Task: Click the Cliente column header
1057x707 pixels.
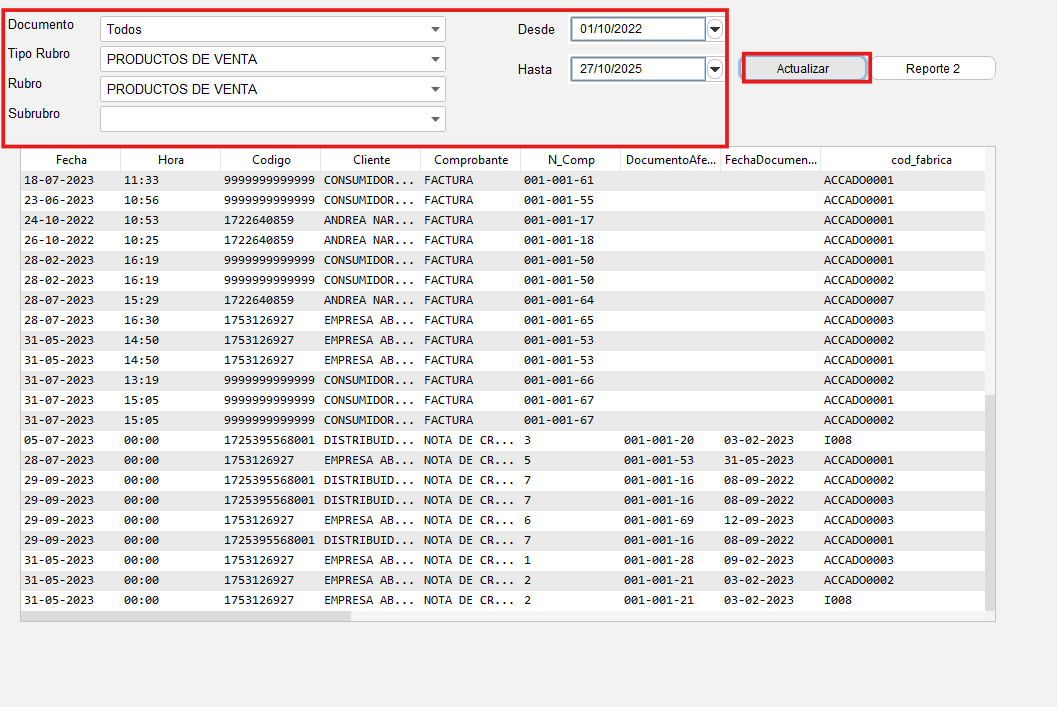Action: [x=371, y=160]
